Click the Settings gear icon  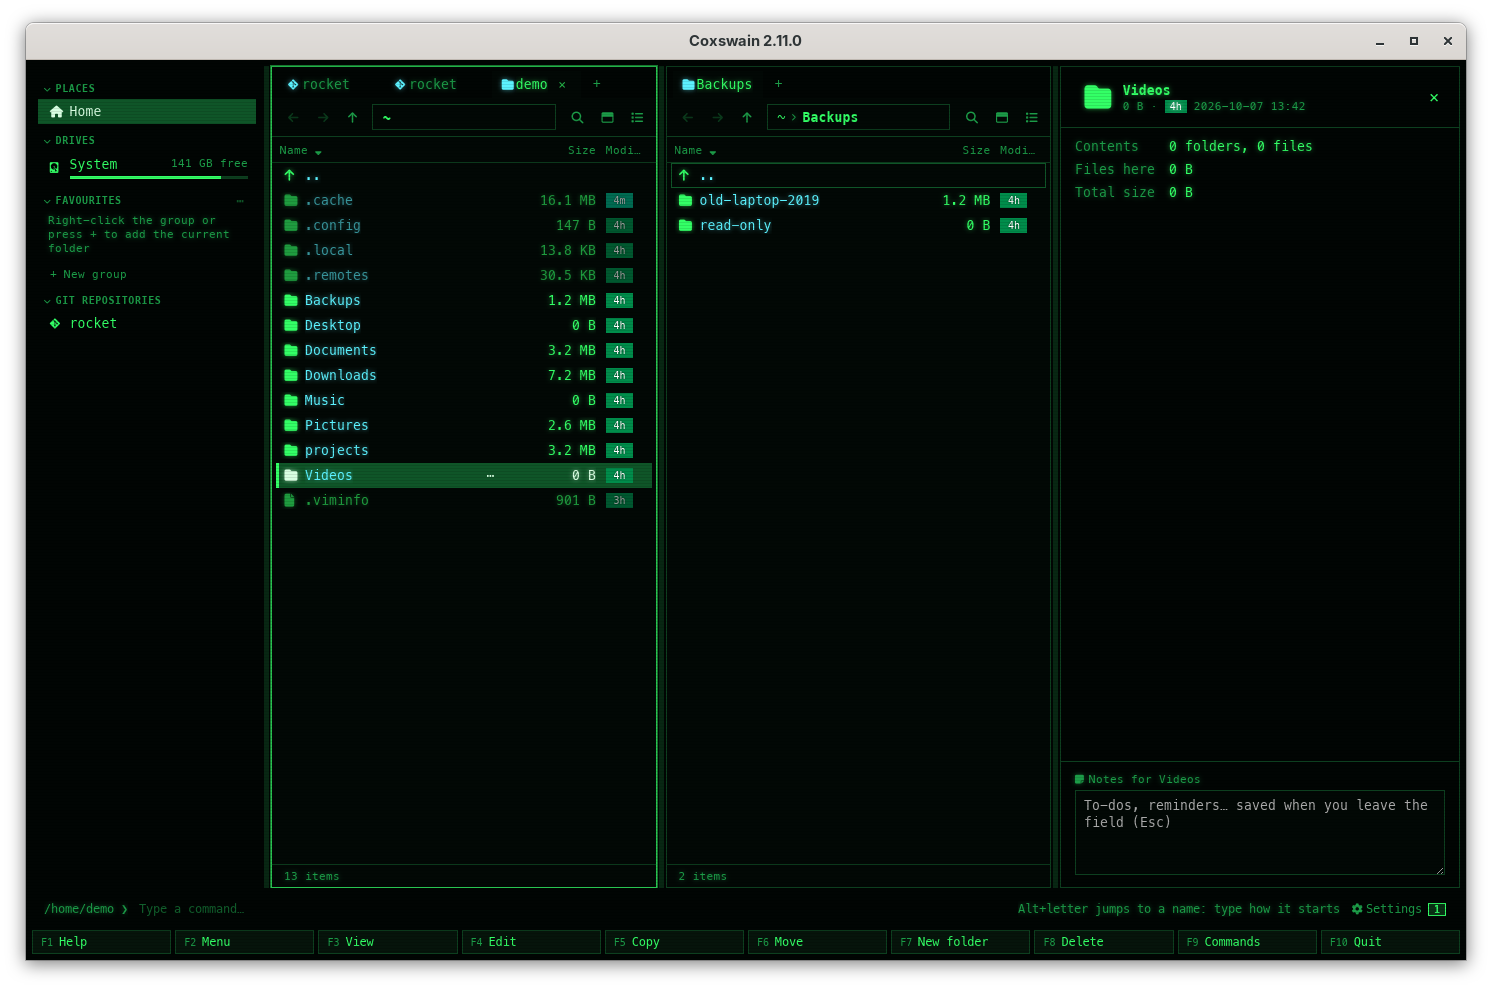pos(1357,909)
